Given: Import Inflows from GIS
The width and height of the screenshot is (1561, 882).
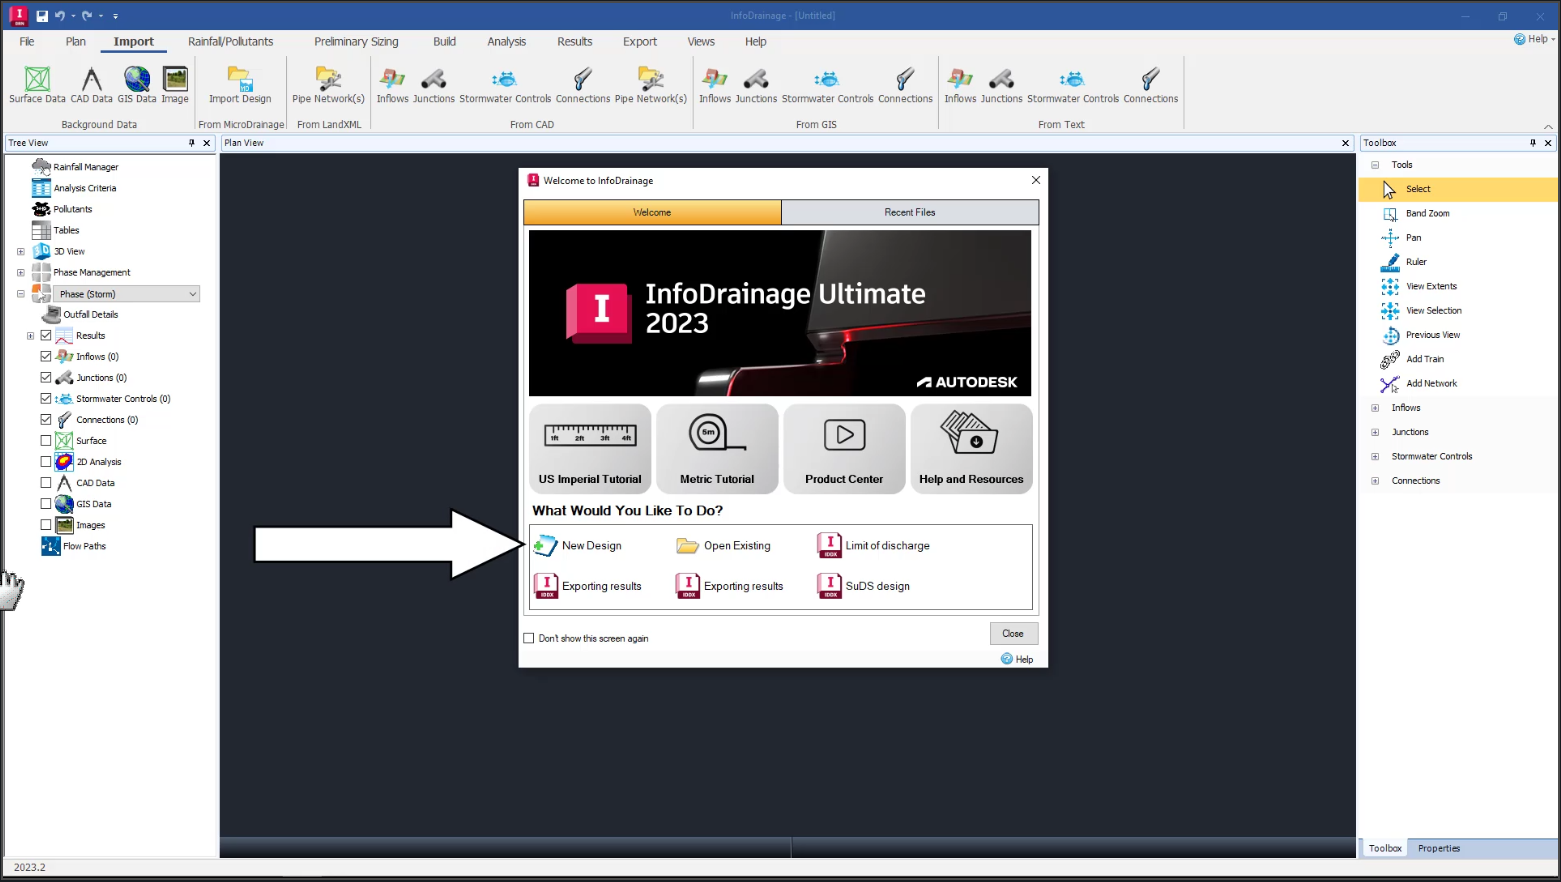Looking at the screenshot, I should pyautogui.click(x=715, y=85).
